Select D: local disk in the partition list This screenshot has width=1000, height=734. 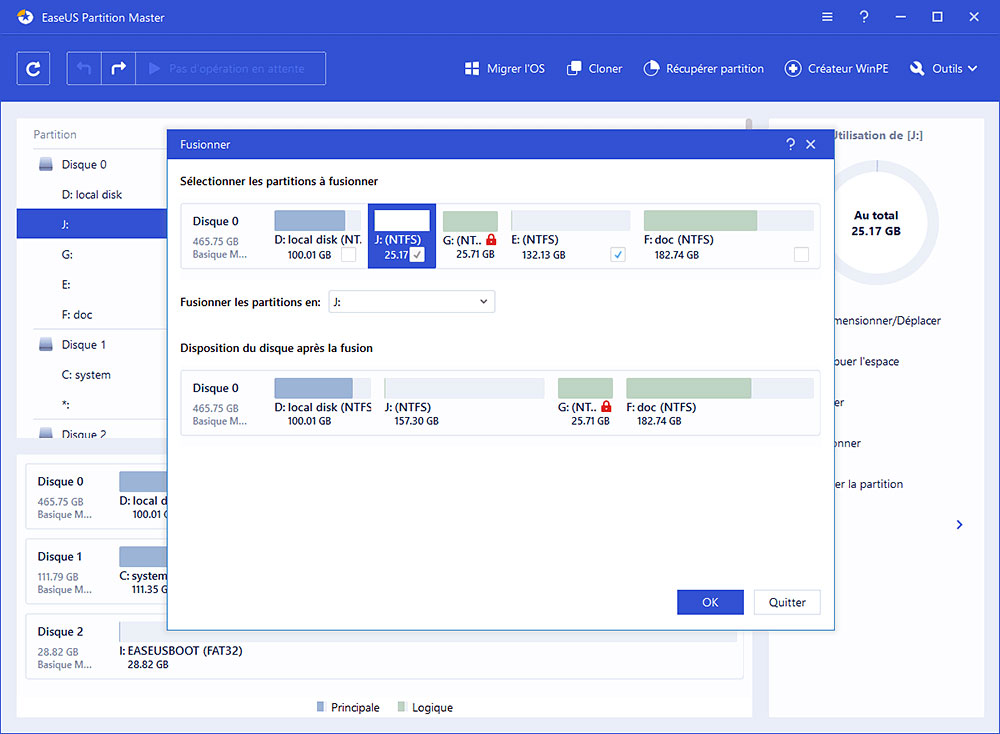point(92,195)
